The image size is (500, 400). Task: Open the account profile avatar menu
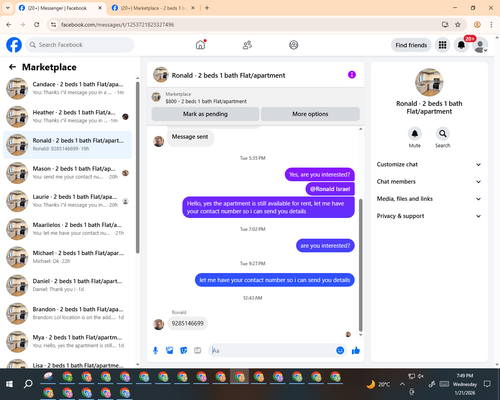click(480, 45)
